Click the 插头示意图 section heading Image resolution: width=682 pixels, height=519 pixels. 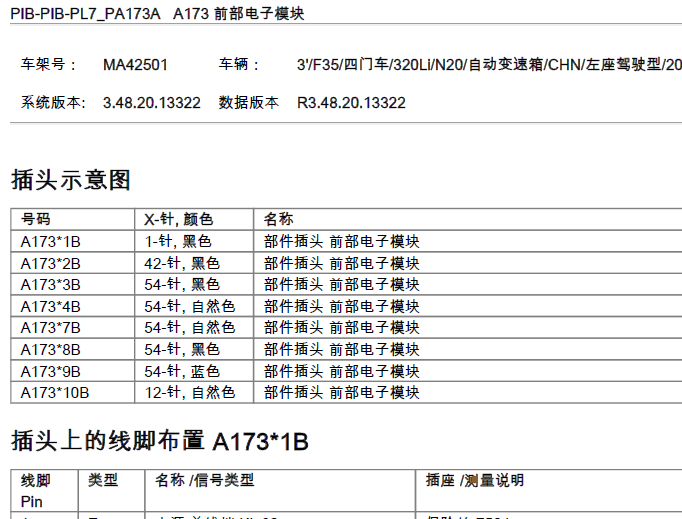(x=70, y=180)
